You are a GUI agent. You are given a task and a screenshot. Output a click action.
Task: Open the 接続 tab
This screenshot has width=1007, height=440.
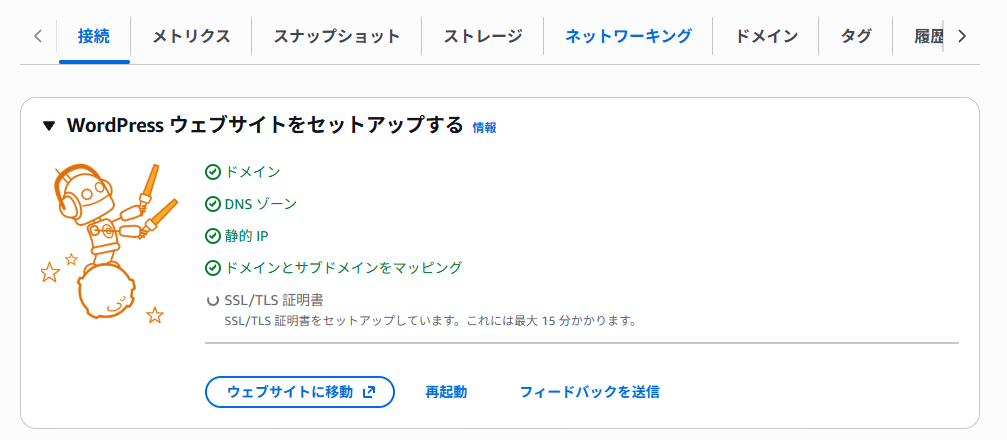point(94,36)
